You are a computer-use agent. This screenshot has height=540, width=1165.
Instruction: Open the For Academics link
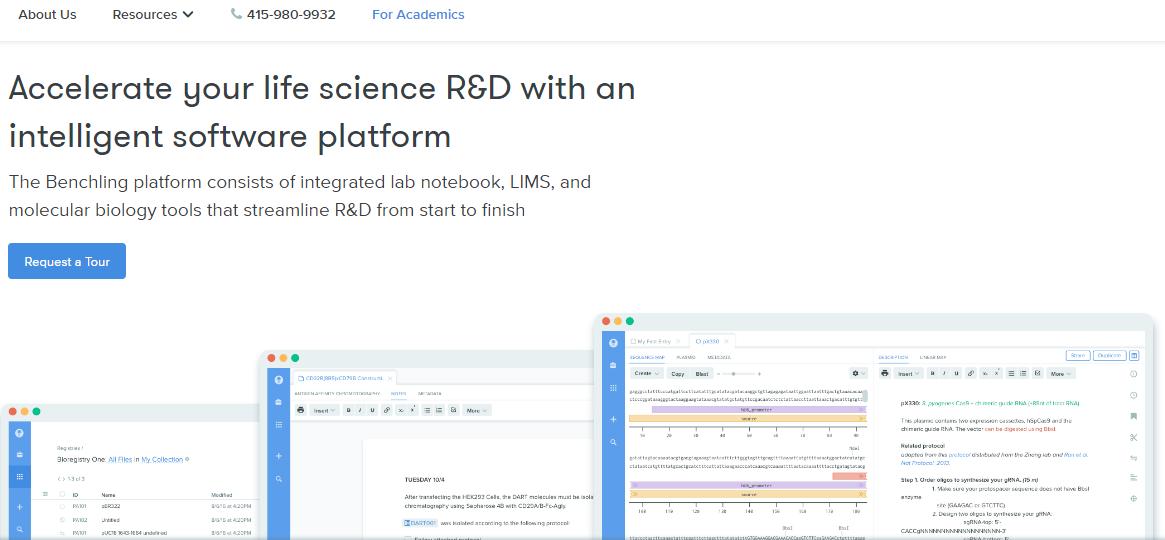418,14
